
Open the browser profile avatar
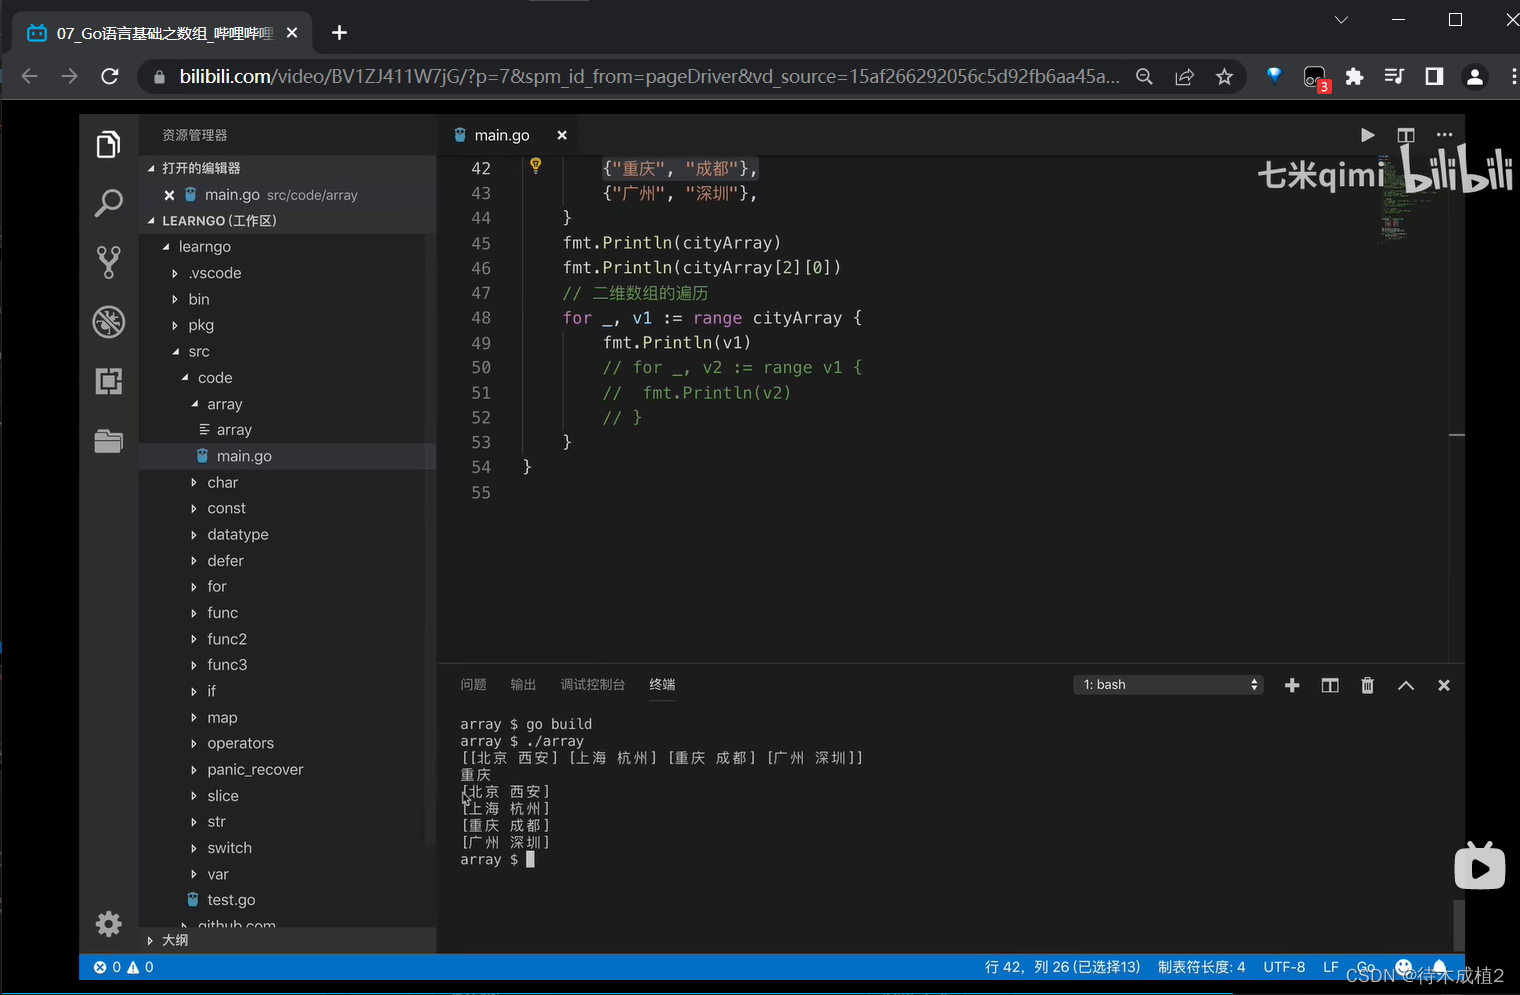1474,77
